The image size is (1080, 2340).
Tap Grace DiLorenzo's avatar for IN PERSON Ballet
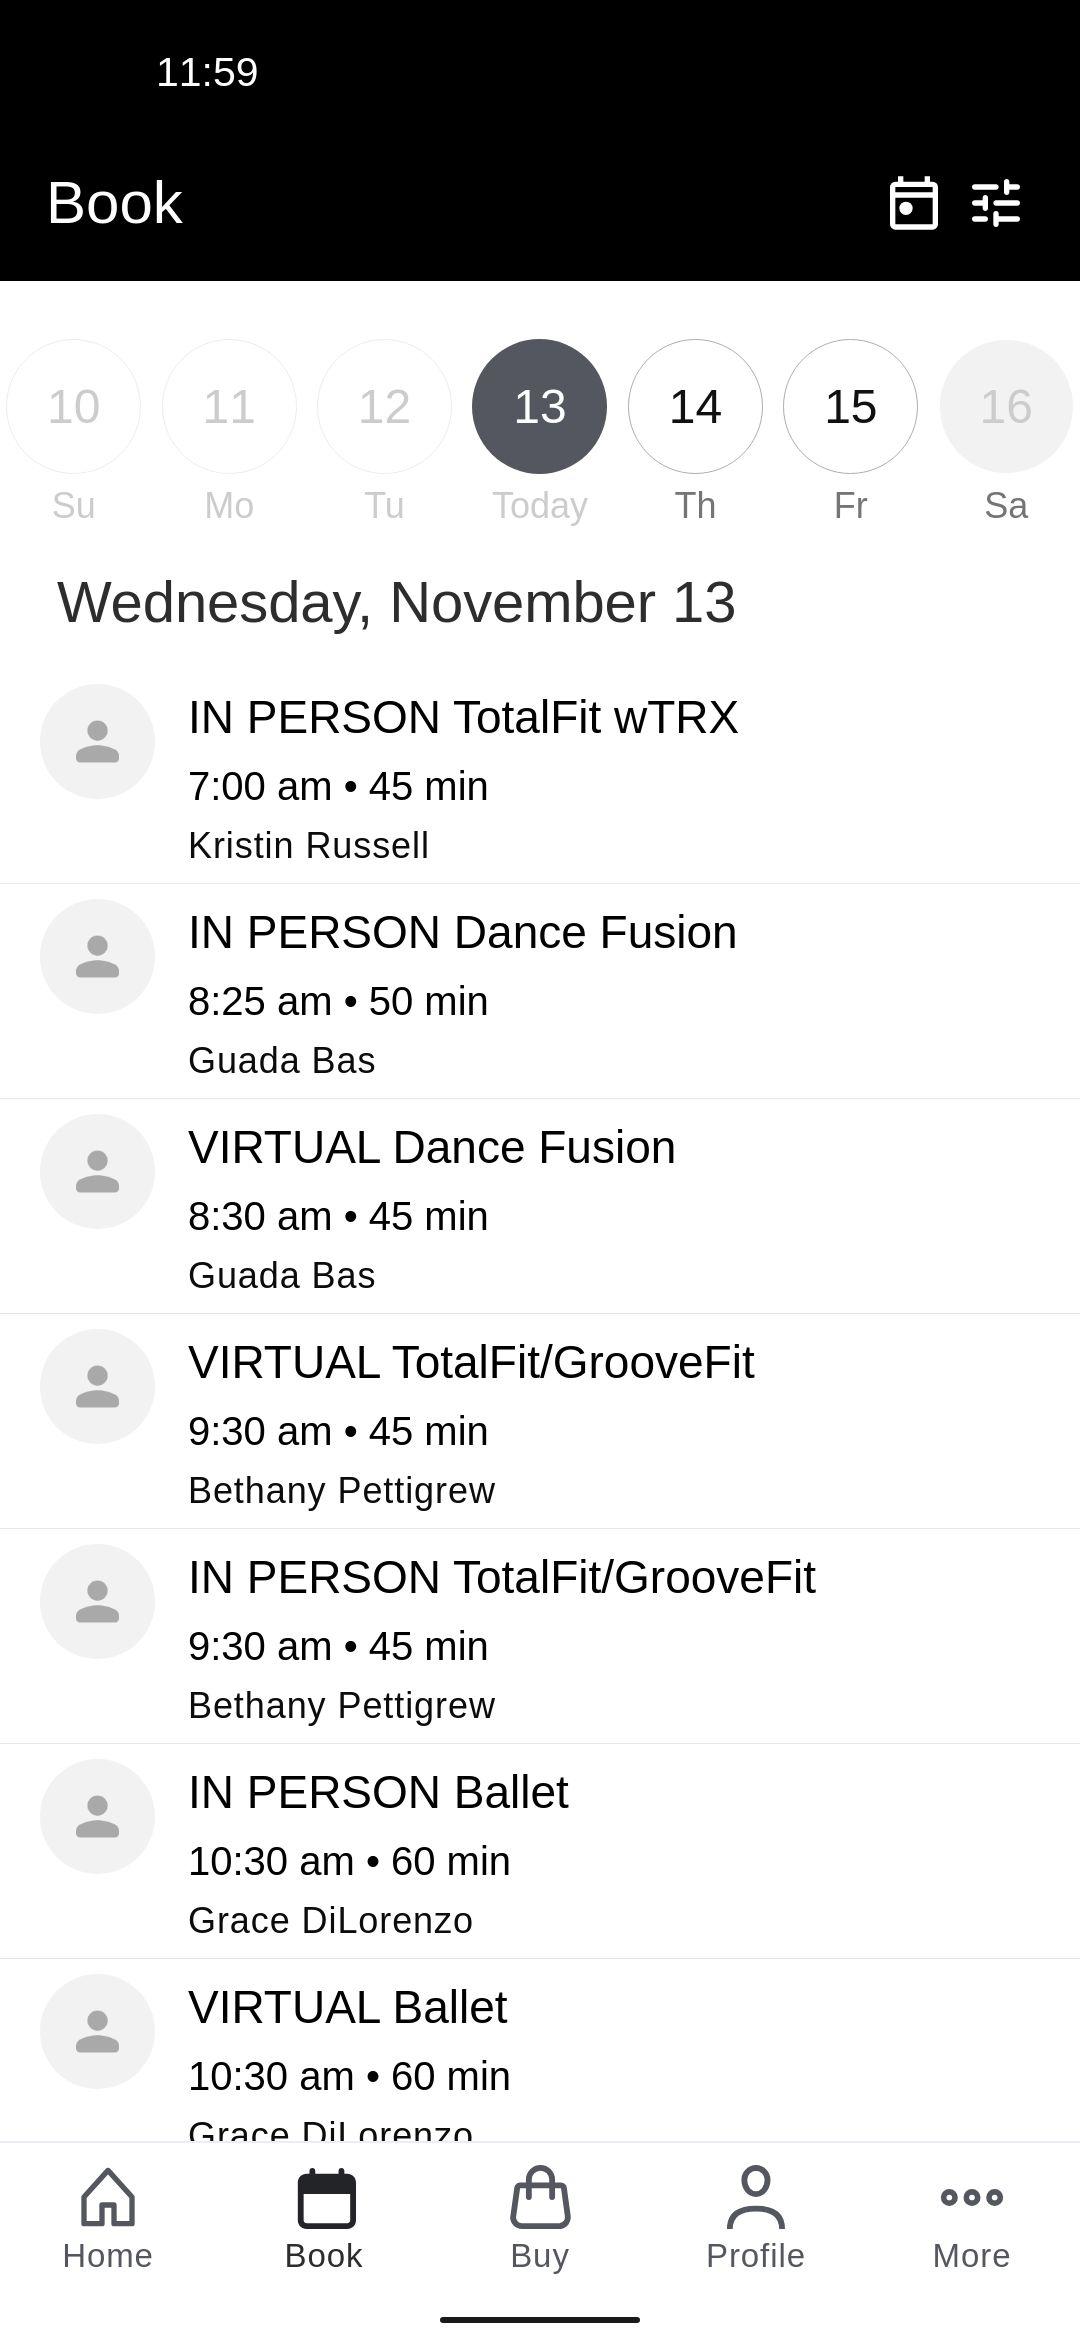97,1816
